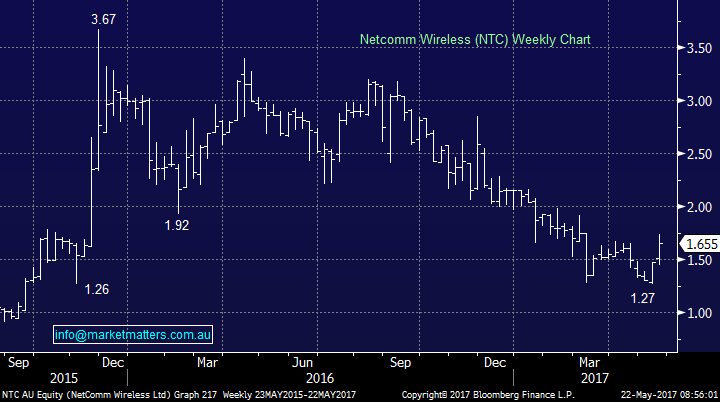Click the Sep 2016 x-axis label
Image resolution: width=720 pixels, height=402 pixels.
click(400, 362)
